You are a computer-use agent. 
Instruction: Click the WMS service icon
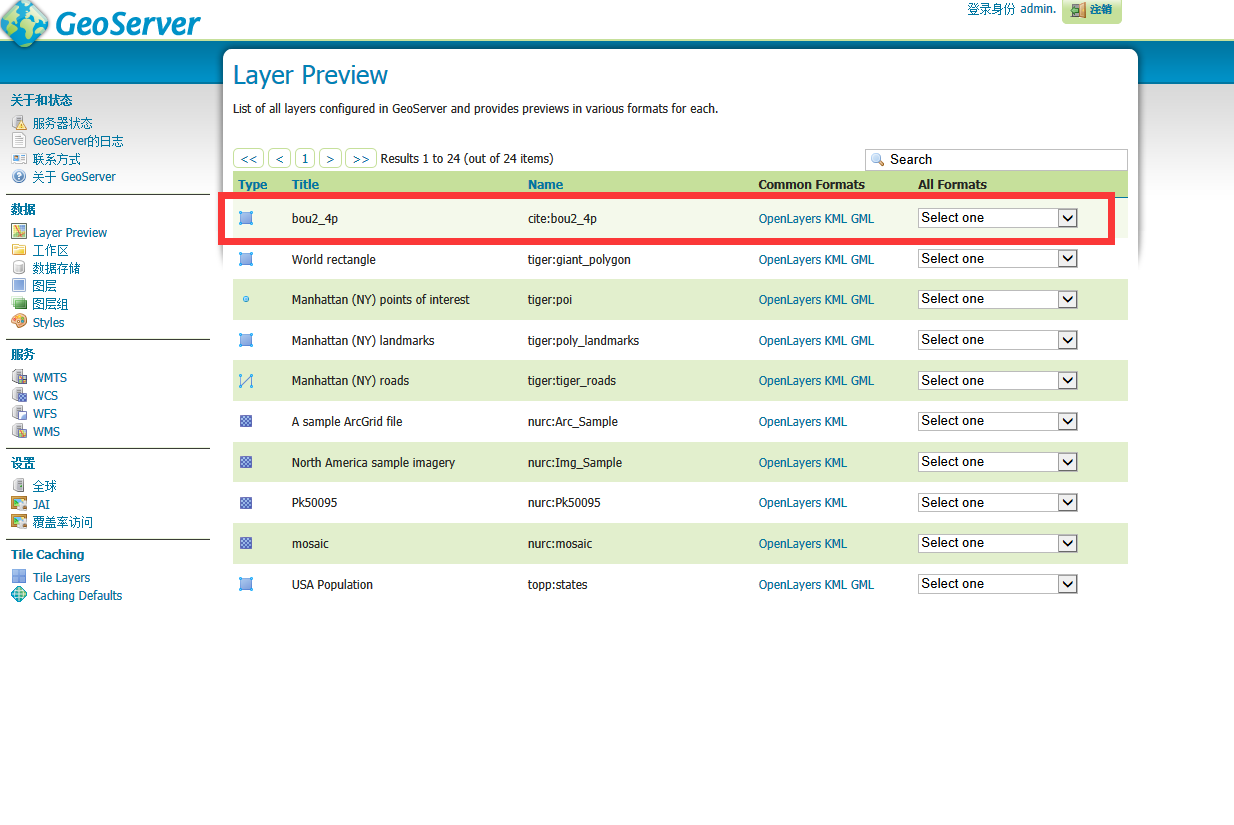pyautogui.click(x=19, y=431)
